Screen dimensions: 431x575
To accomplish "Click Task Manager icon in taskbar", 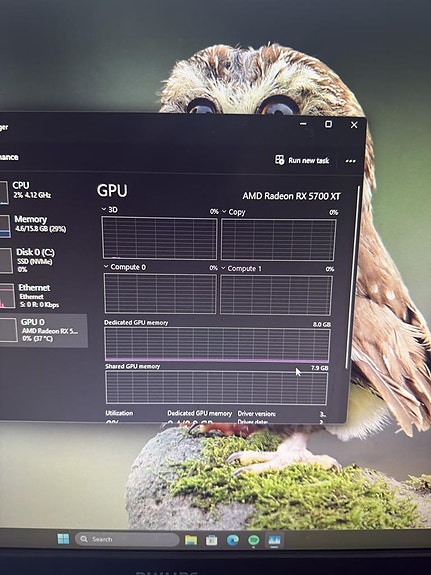I will click(x=274, y=540).
